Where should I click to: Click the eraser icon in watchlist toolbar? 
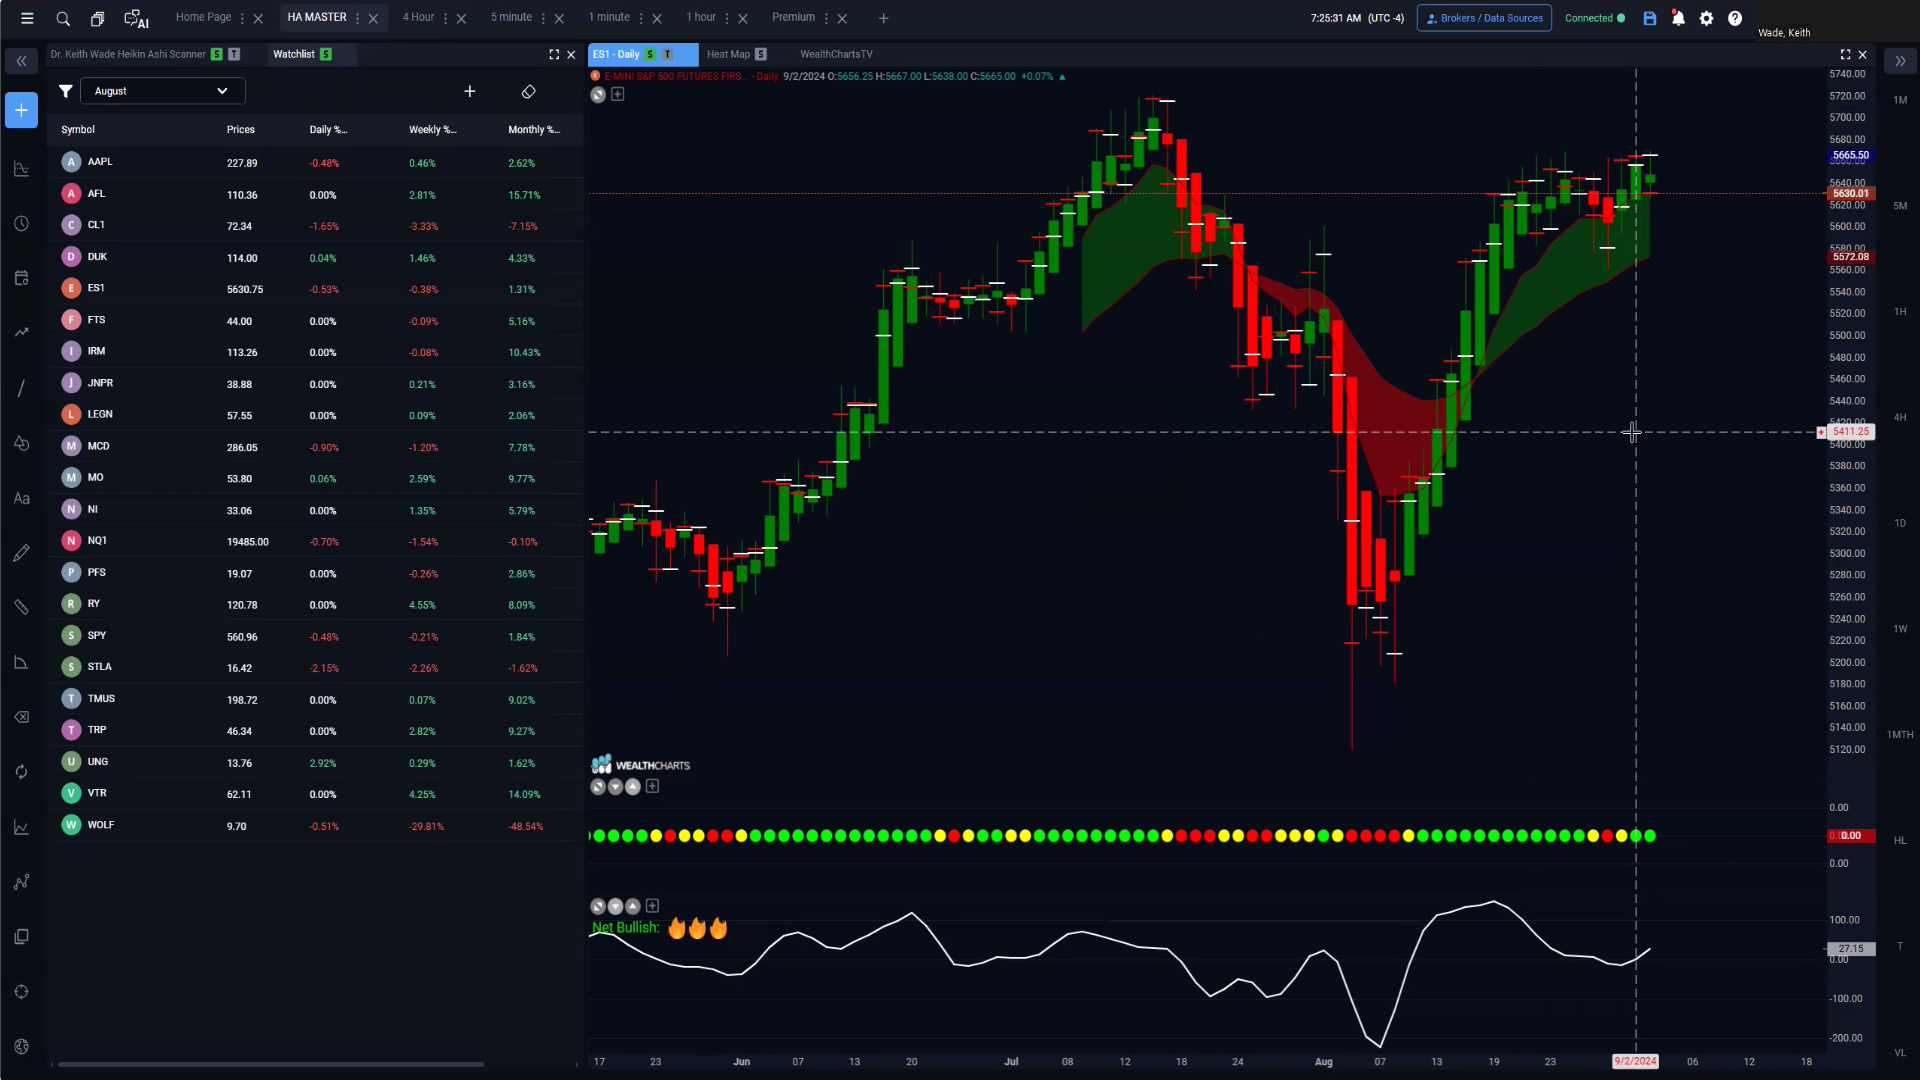click(x=529, y=91)
